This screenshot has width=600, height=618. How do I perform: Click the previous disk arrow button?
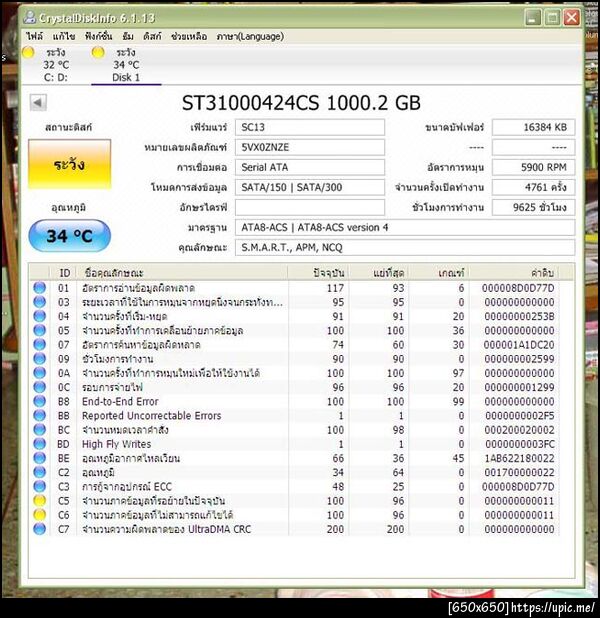[x=38, y=102]
